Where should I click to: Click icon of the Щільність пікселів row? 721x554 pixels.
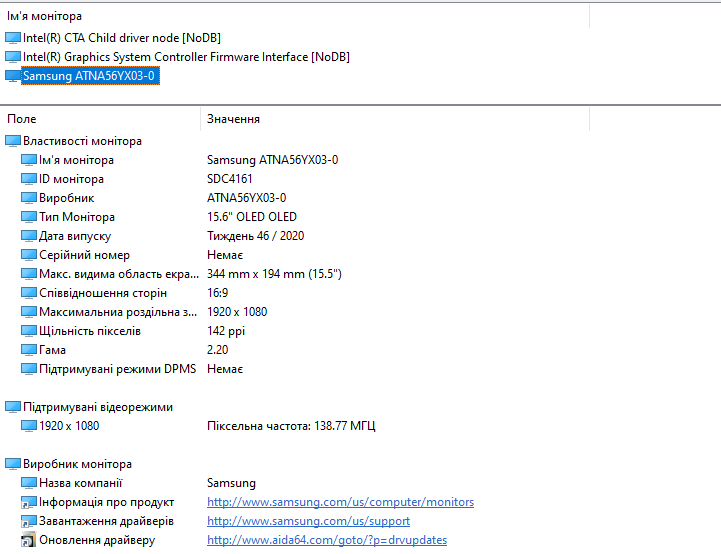point(29,331)
